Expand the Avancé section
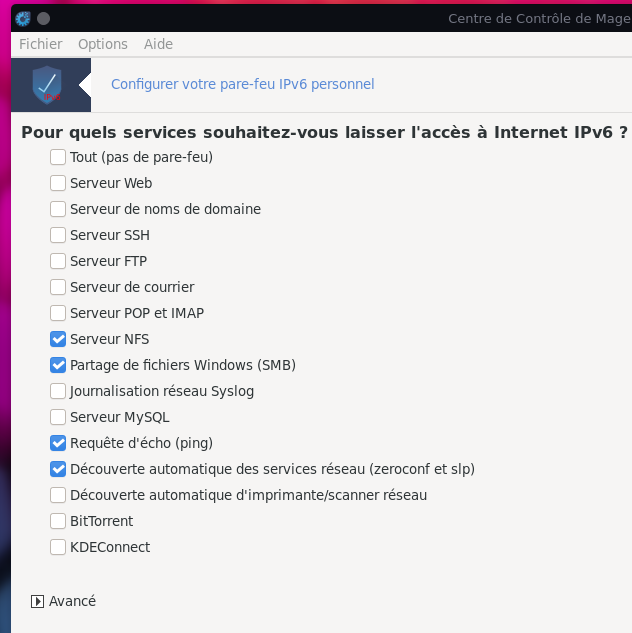The image size is (632, 633). pos(38,601)
